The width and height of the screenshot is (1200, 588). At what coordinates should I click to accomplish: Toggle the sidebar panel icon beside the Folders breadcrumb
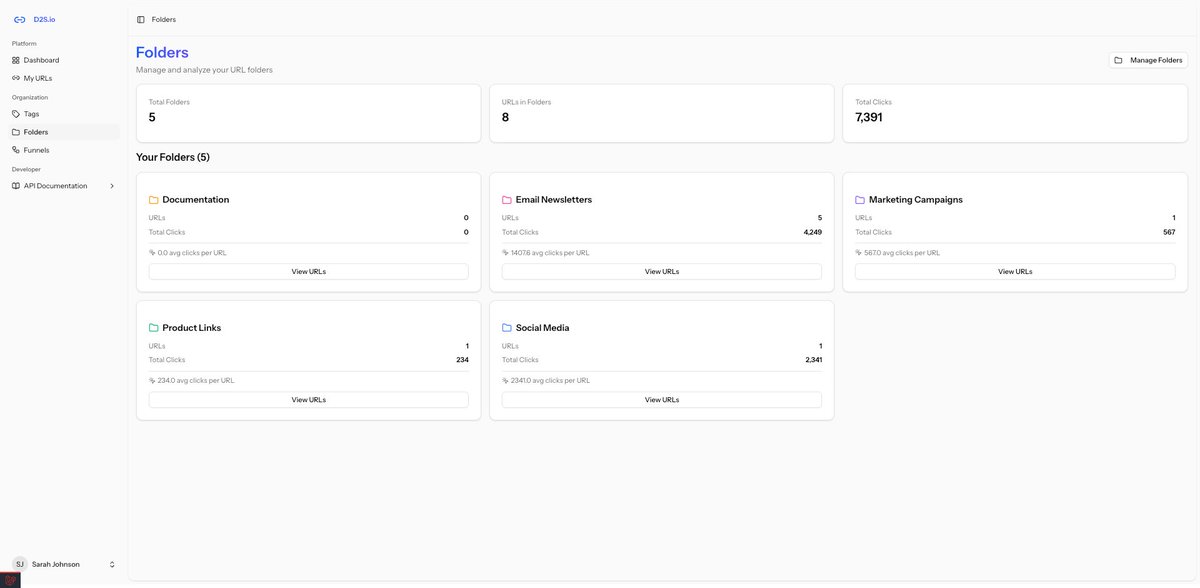(141, 19)
